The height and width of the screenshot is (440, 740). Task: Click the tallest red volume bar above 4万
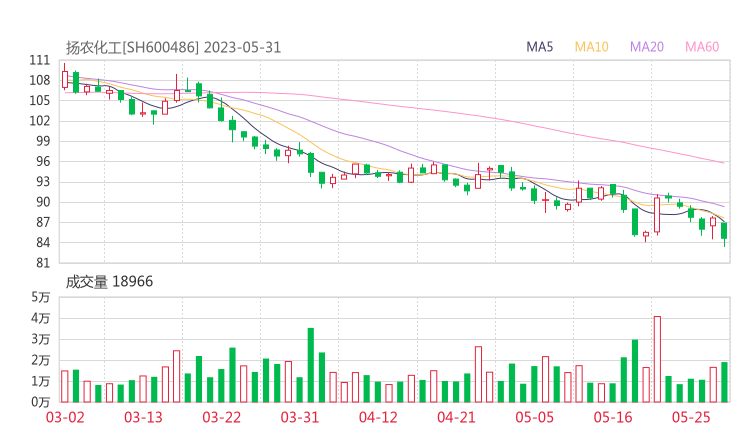click(x=657, y=359)
